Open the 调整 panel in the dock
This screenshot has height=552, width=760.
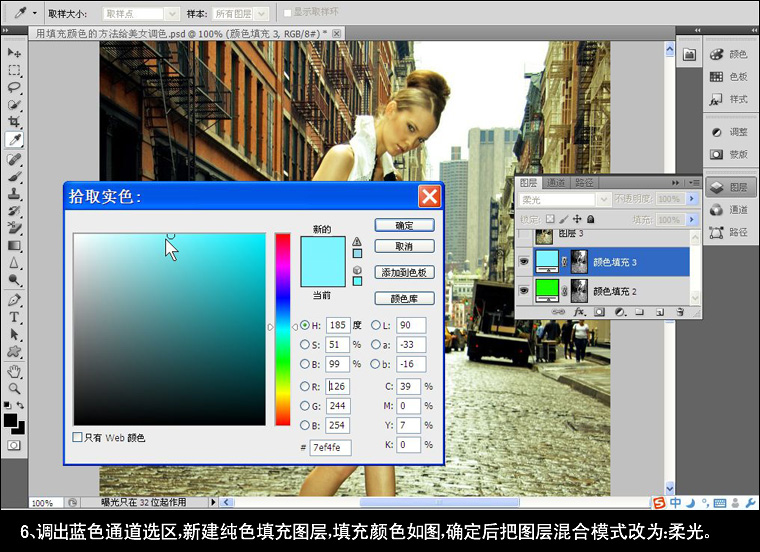pos(729,132)
